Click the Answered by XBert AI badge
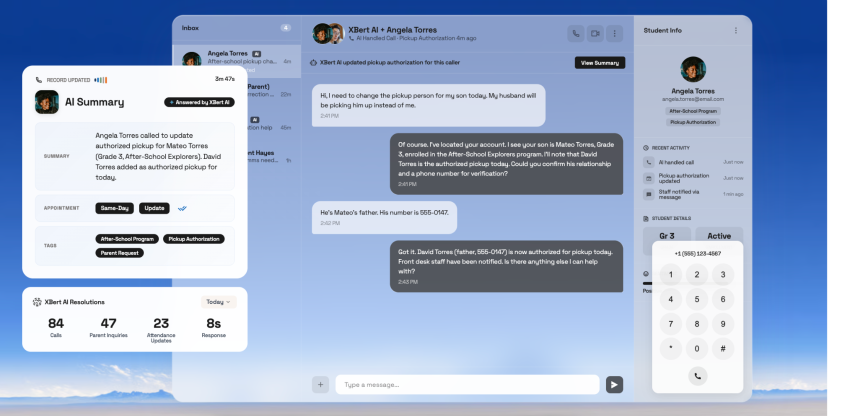850x416 pixels. point(199,102)
